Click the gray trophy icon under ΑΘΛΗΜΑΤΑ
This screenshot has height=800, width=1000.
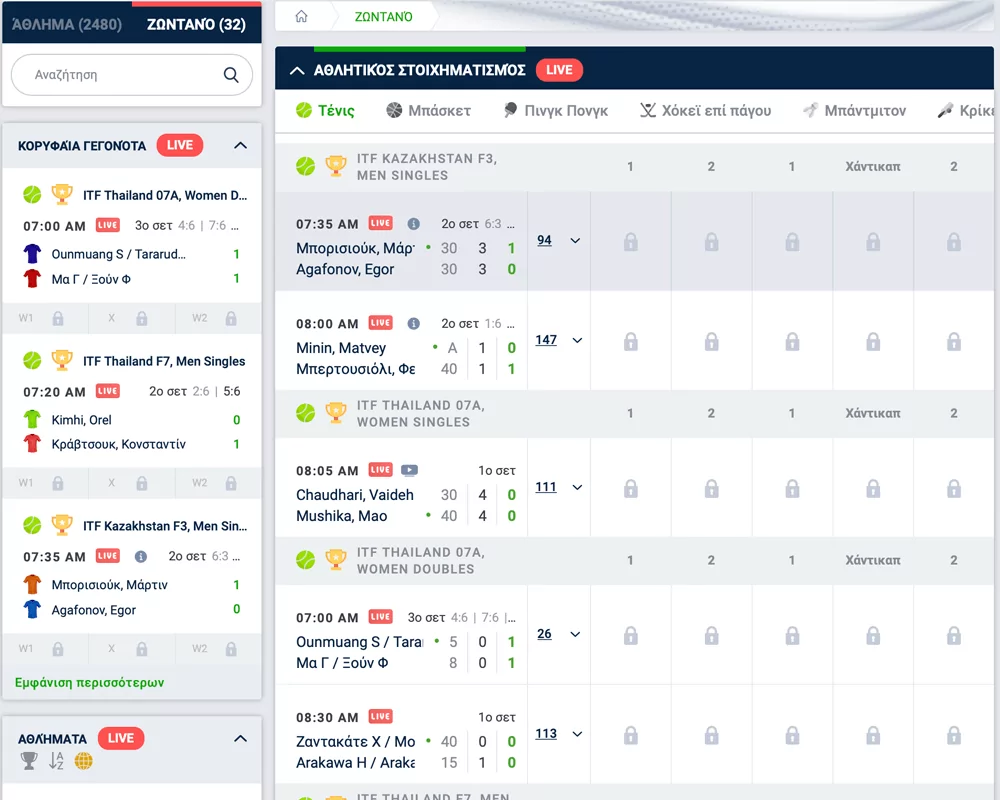tap(29, 762)
